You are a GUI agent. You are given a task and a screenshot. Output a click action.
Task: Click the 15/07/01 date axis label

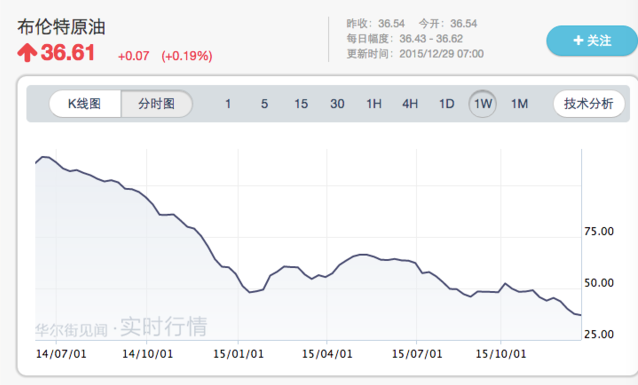(417, 354)
